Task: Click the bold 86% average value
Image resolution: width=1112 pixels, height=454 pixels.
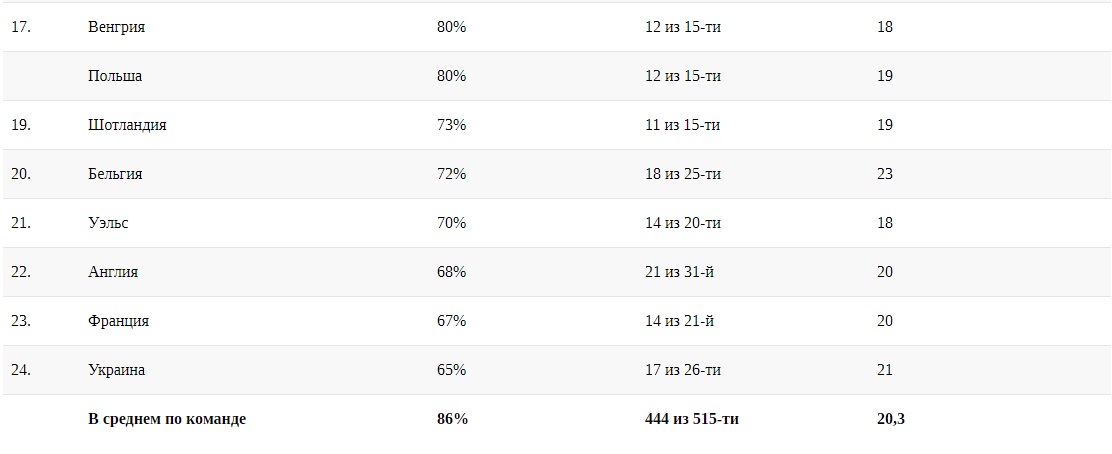Action: [x=452, y=419]
